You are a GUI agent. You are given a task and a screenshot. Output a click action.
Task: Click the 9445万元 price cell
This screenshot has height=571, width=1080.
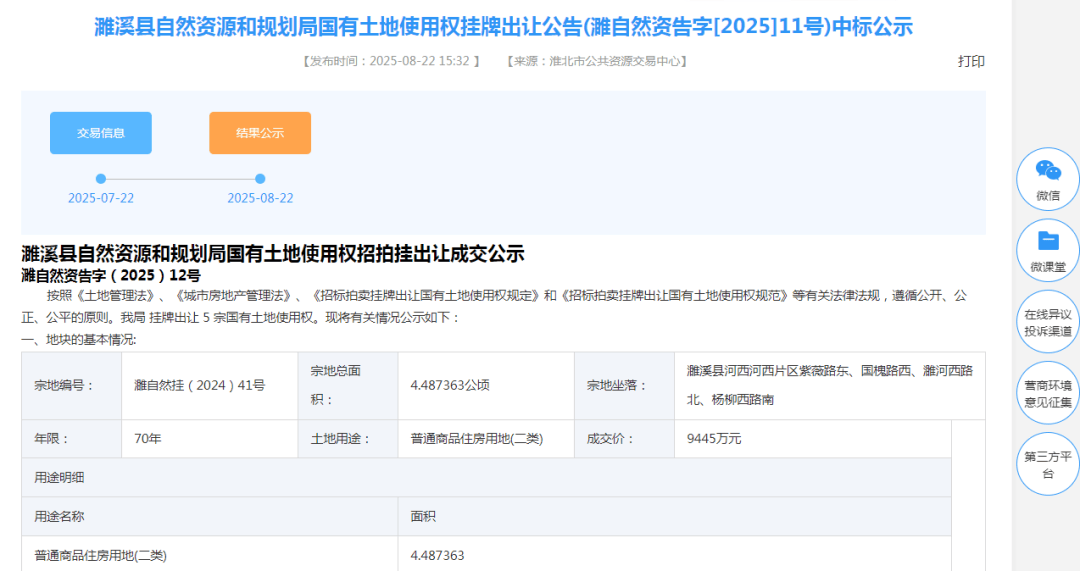pos(813,439)
